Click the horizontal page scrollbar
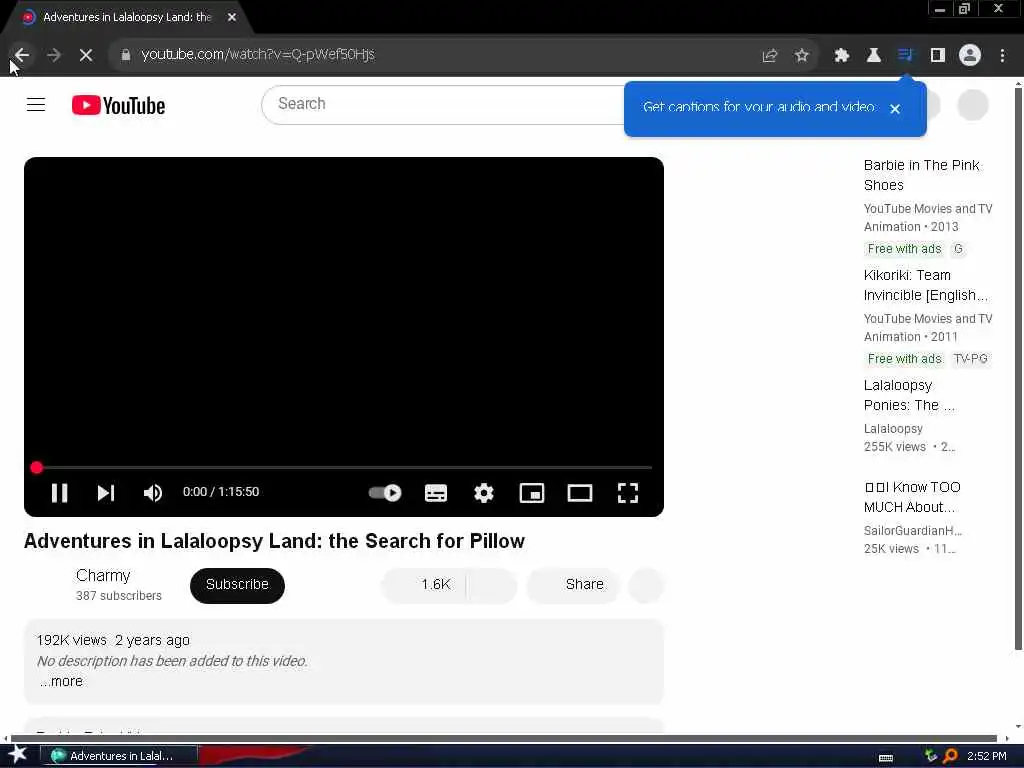Screen dimensions: 1024x768 pyautogui.click(x=503, y=739)
